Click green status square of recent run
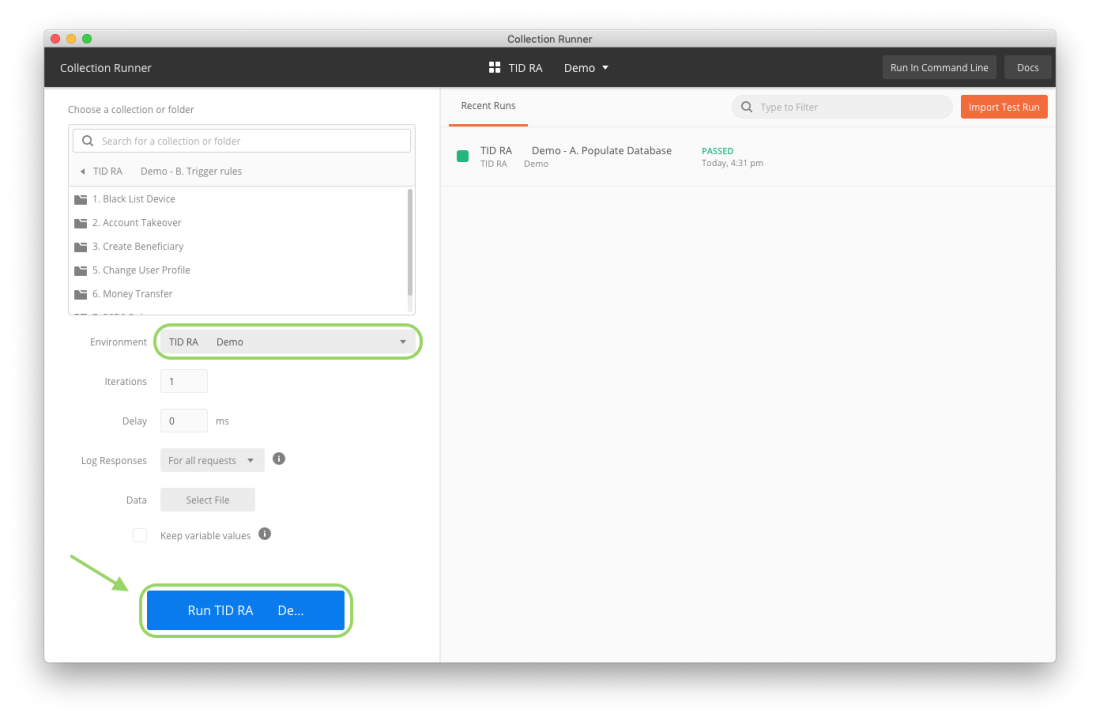Image resolution: width=1100 pixels, height=721 pixels. (x=462, y=156)
